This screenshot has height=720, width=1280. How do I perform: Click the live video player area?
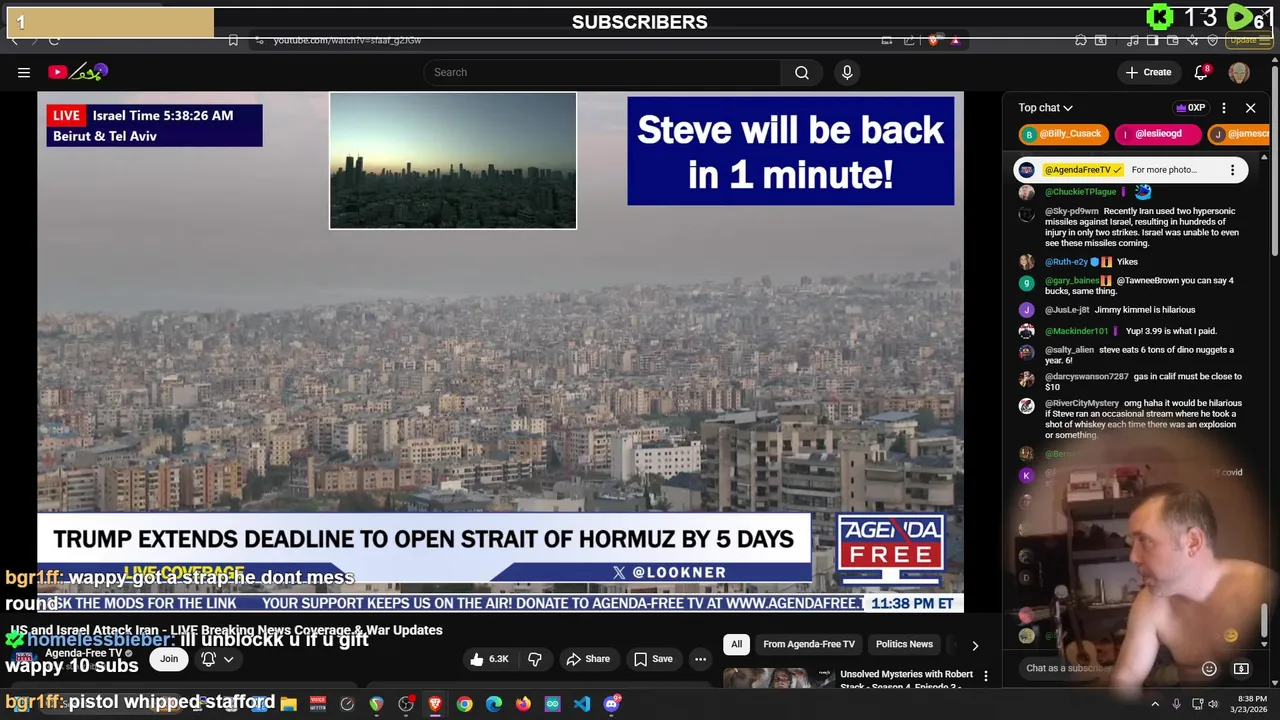(x=500, y=351)
